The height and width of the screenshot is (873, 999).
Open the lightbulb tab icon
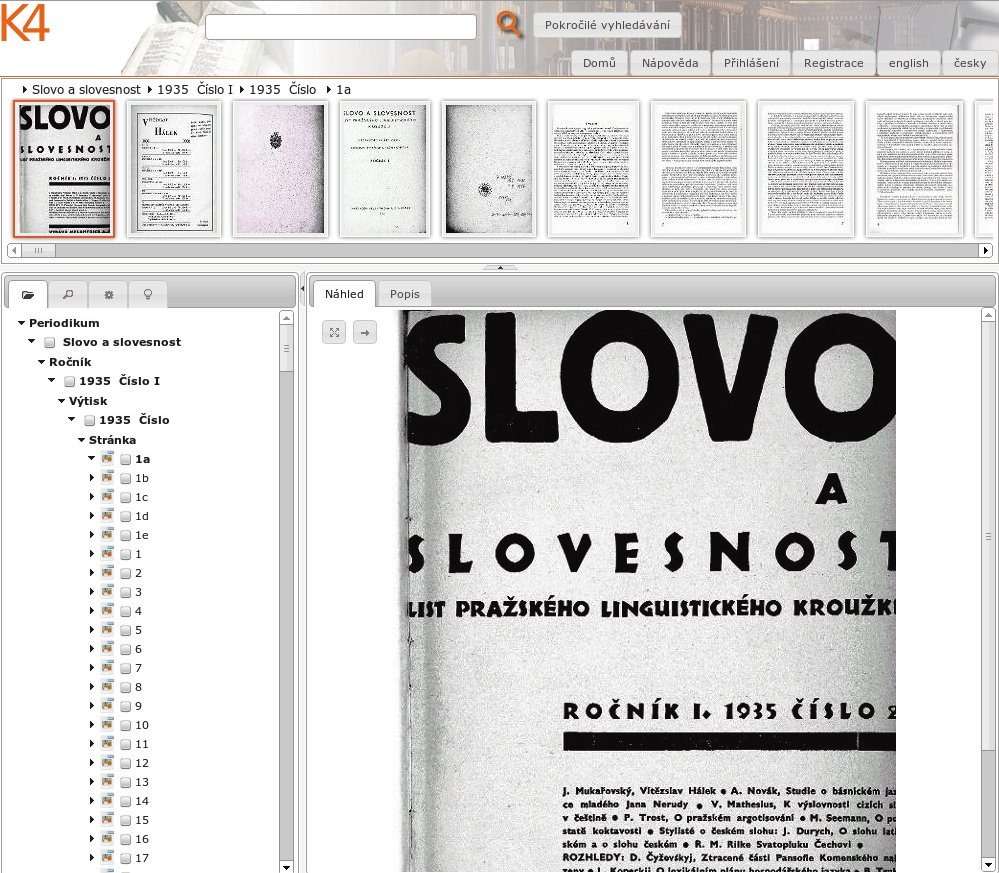click(148, 294)
